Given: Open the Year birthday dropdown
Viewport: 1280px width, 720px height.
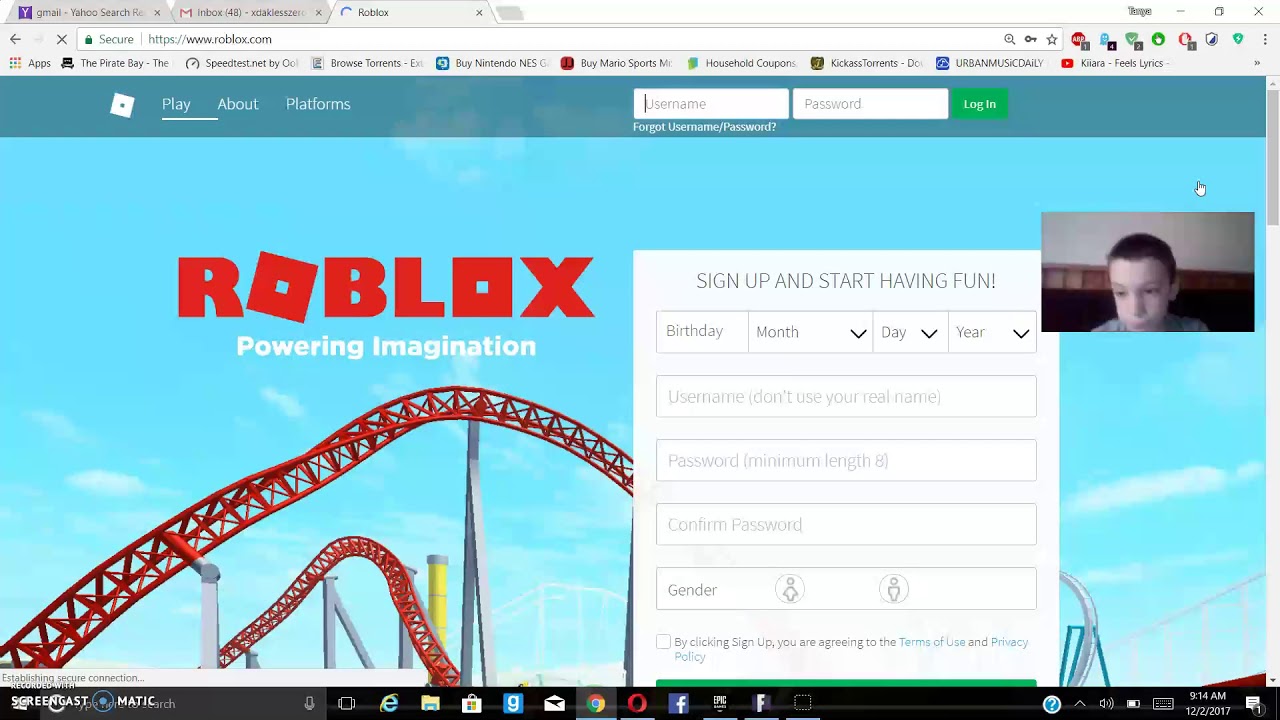Looking at the screenshot, I should click(x=992, y=332).
